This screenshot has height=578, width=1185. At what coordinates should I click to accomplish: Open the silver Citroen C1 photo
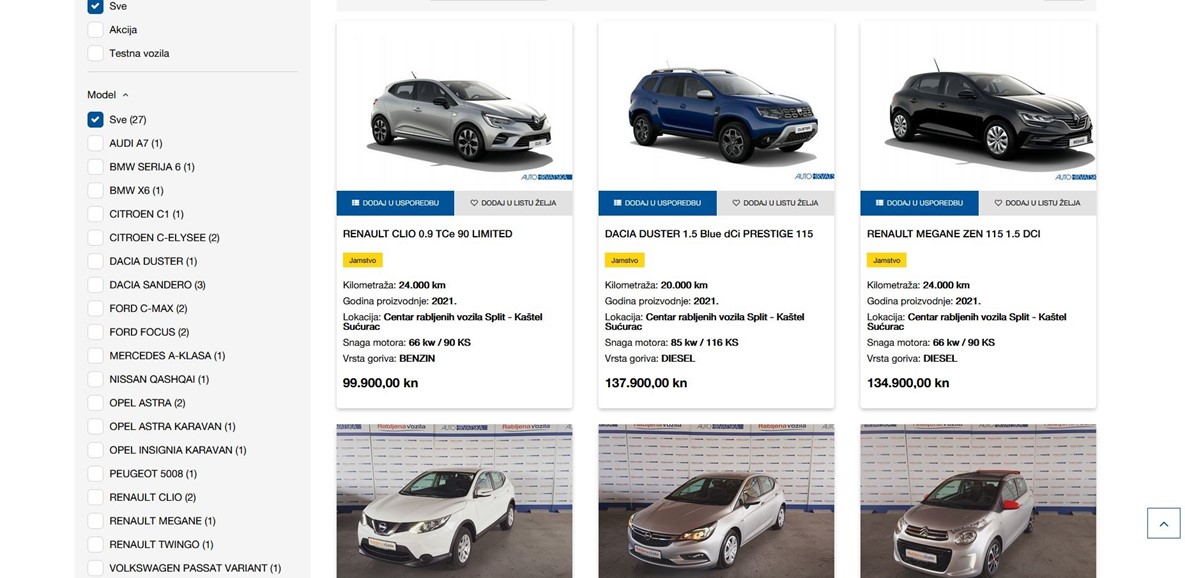(x=978, y=501)
